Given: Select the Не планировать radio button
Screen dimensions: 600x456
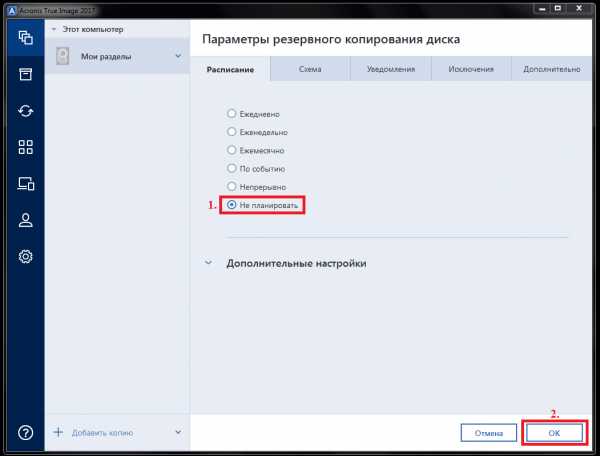Looking at the screenshot, I should 232,205.
